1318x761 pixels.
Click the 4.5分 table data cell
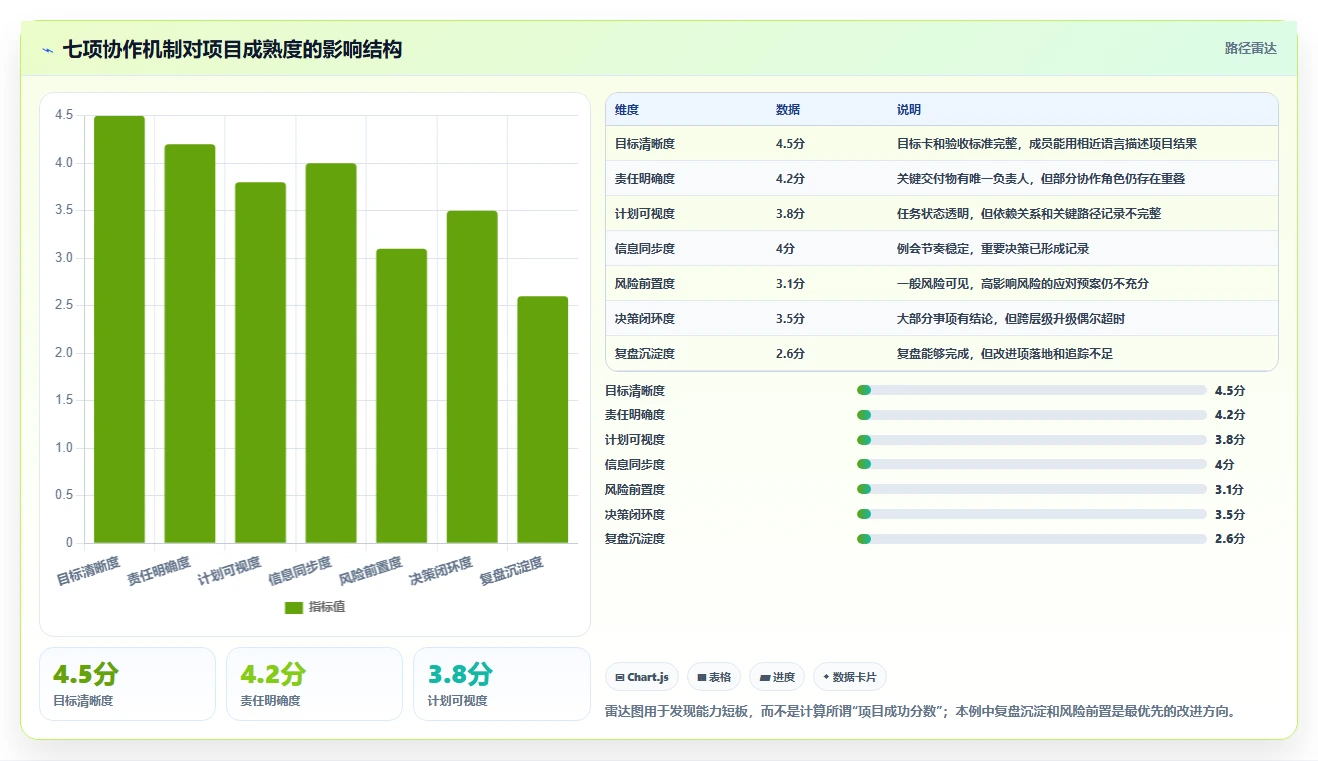(790, 144)
